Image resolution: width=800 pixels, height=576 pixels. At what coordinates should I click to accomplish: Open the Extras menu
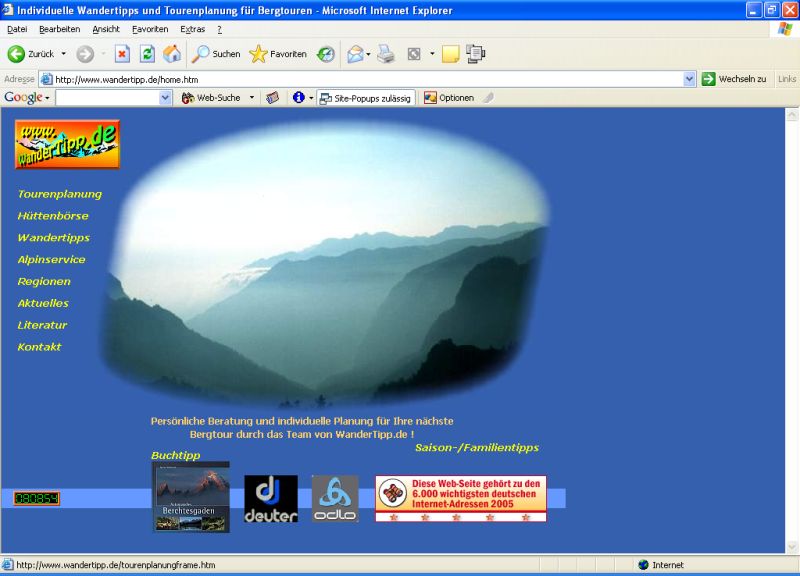193,29
